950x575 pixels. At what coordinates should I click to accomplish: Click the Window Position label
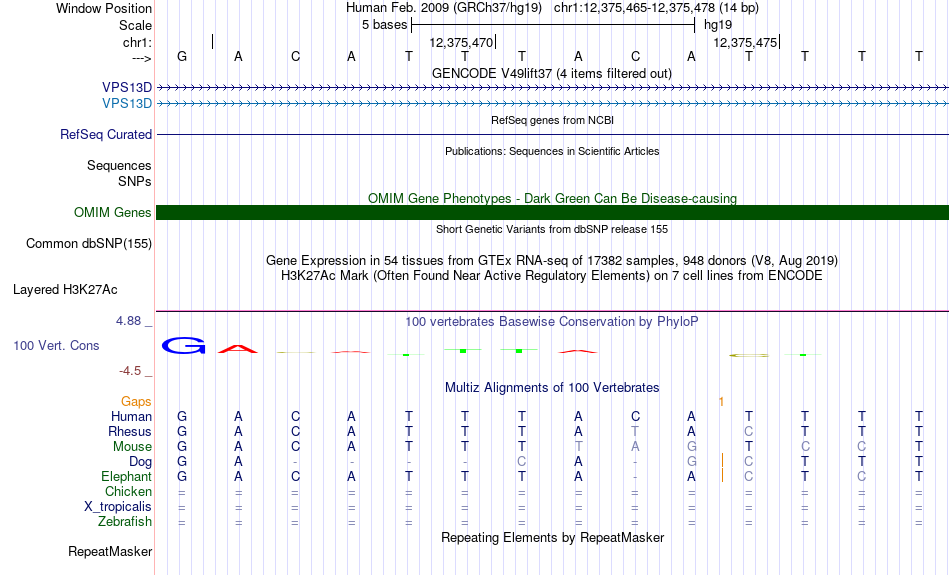pos(104,8)
